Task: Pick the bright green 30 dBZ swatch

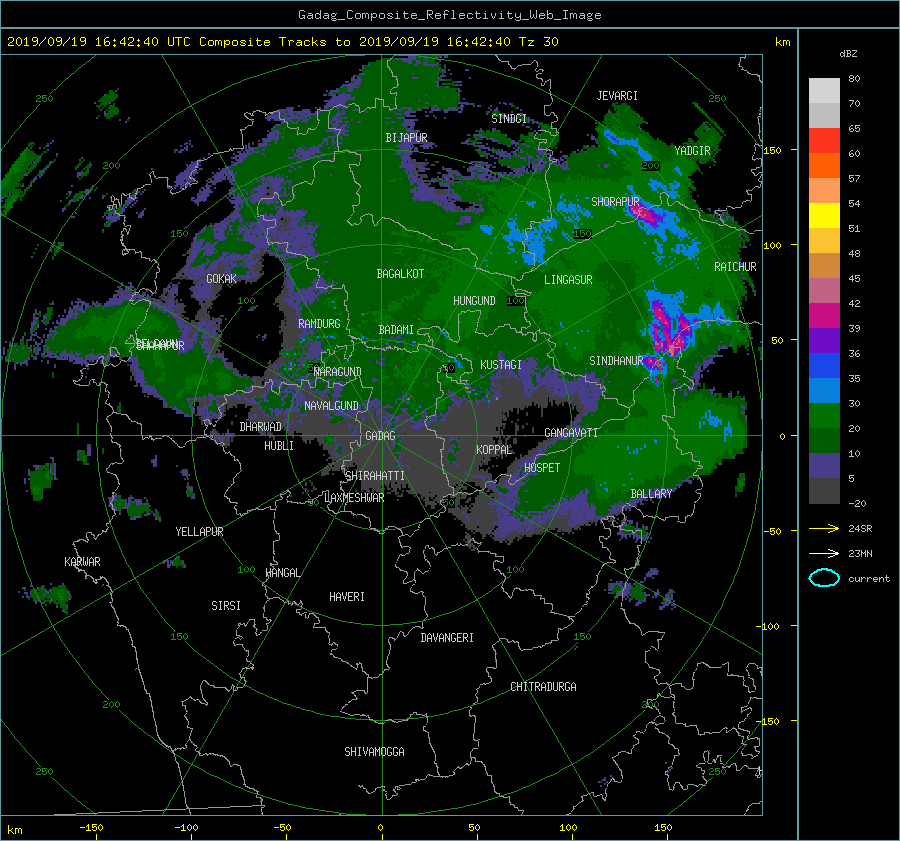Action: 824,415
